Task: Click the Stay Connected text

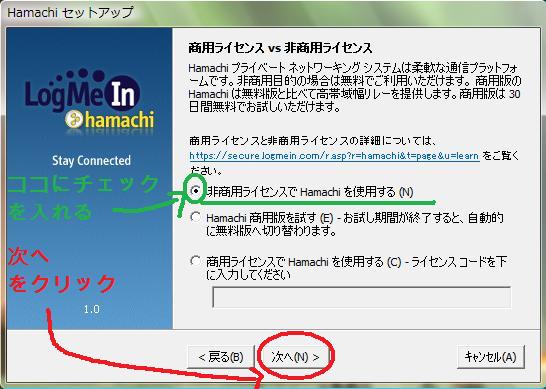Action: point(92,161)
